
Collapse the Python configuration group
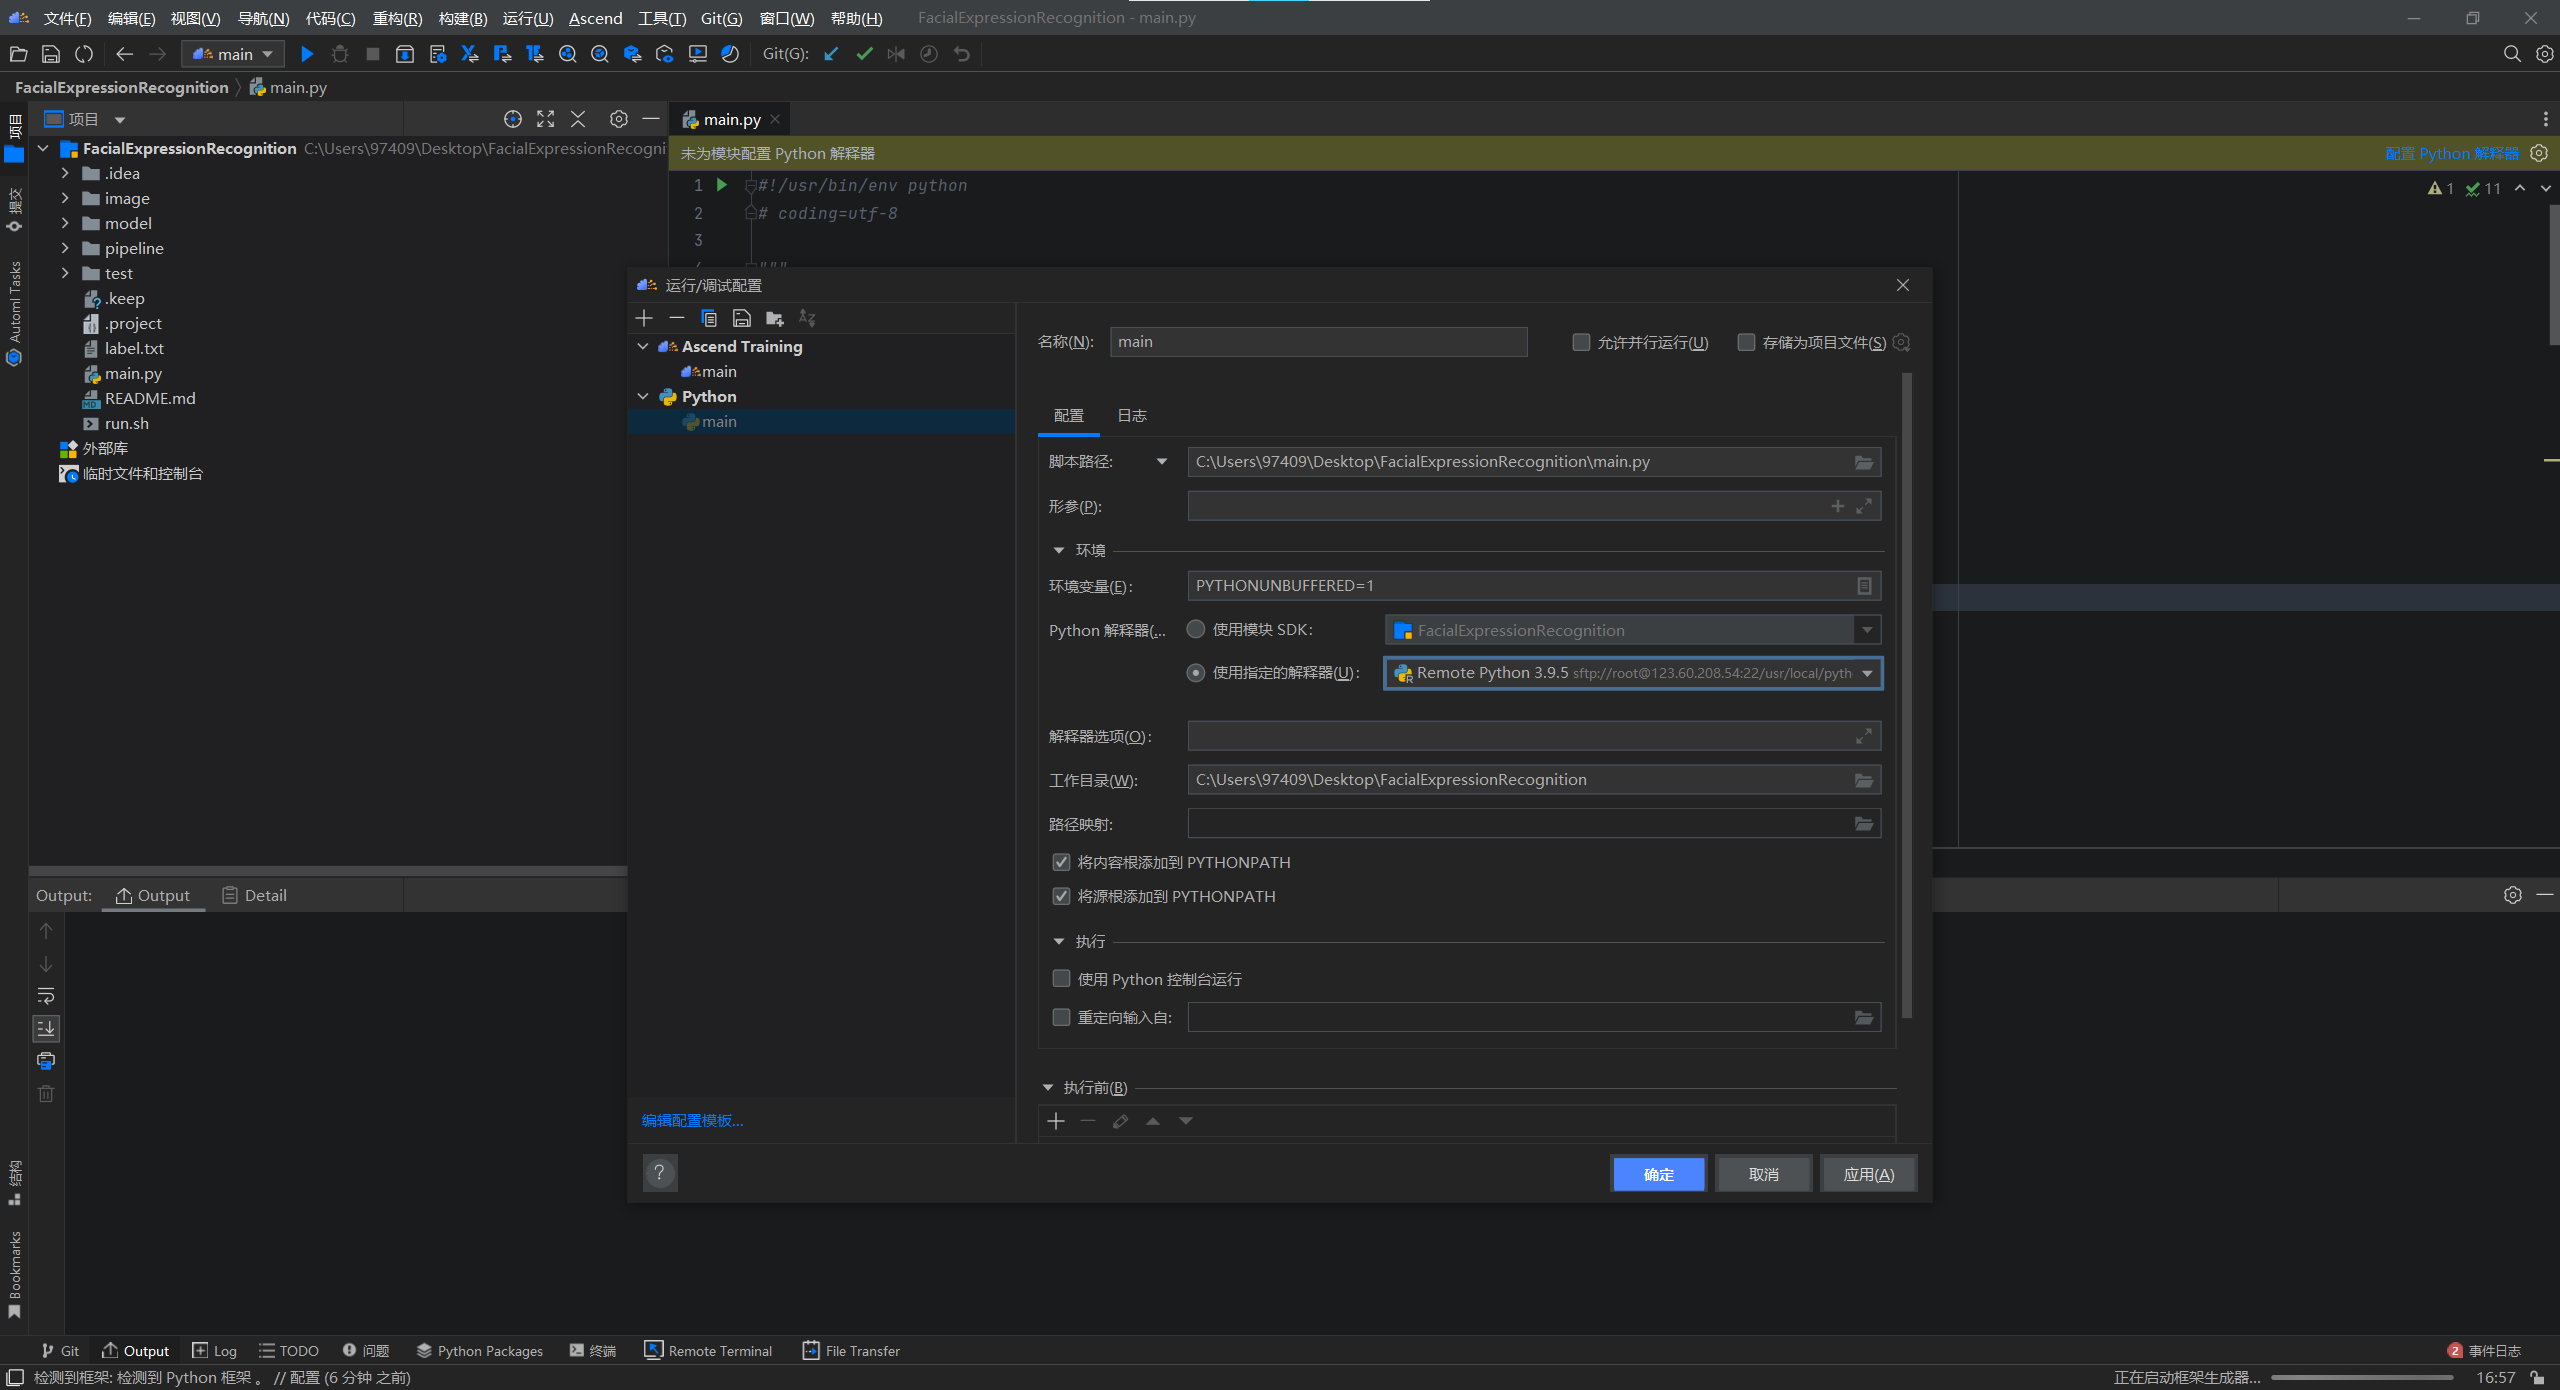[643, 396]
